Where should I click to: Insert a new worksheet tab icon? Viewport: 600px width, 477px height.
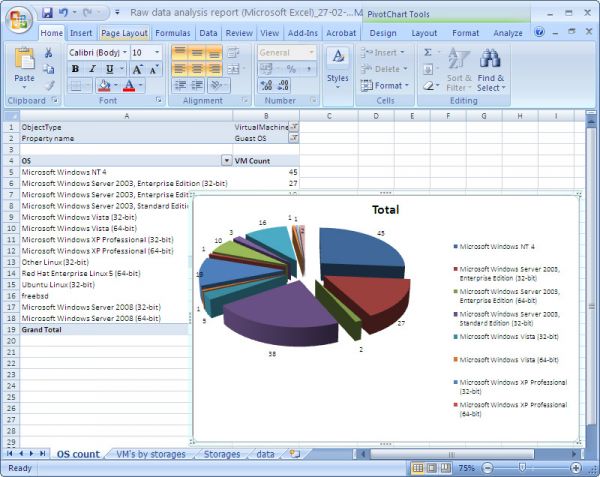coord(294,454)
